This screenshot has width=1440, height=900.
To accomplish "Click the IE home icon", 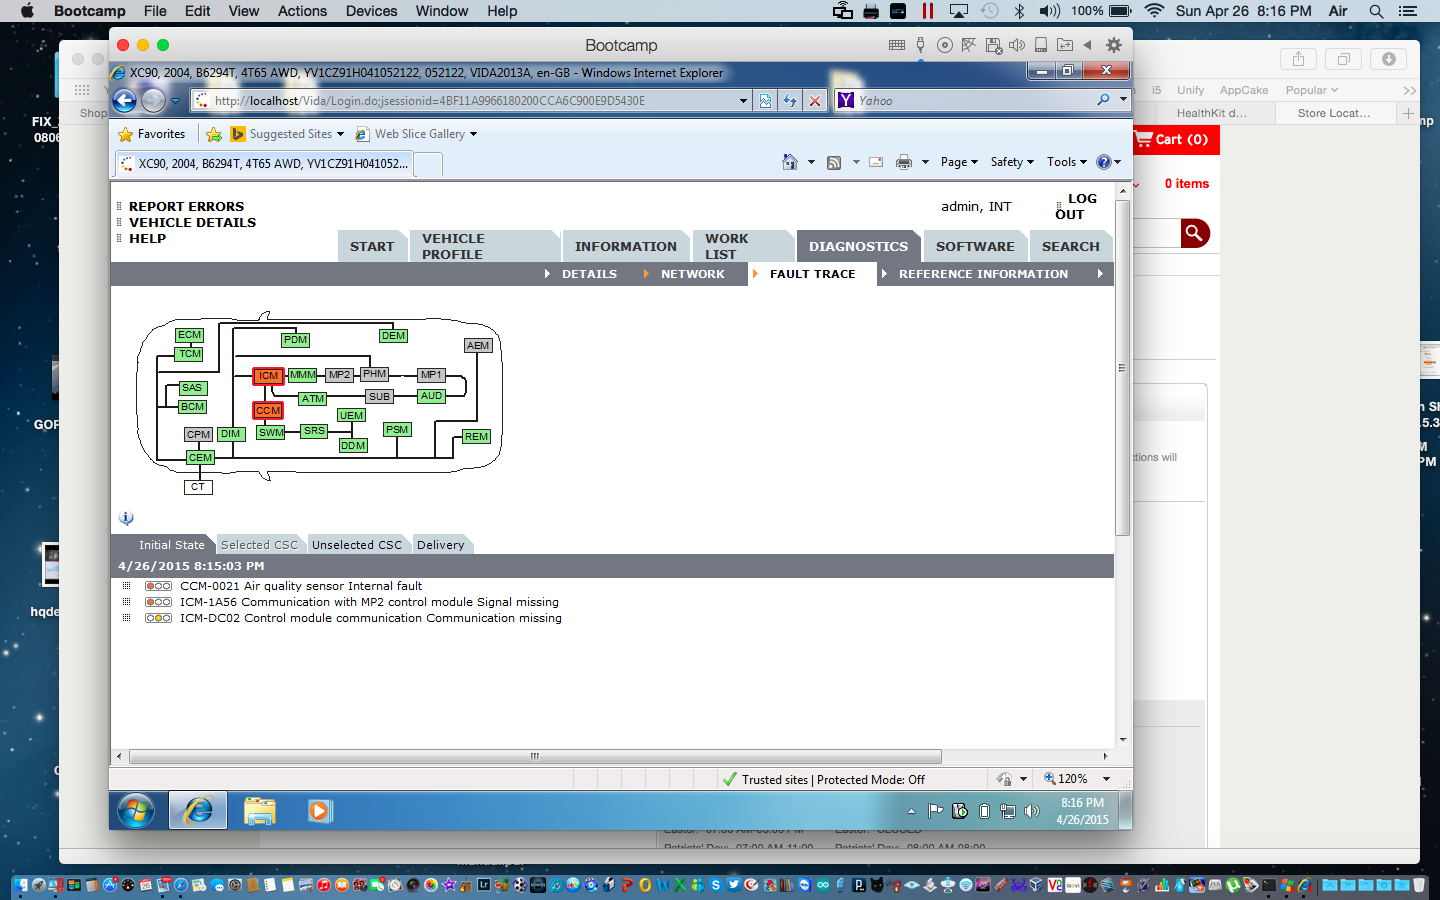I will pyautogui.click(x=790, y=162).
